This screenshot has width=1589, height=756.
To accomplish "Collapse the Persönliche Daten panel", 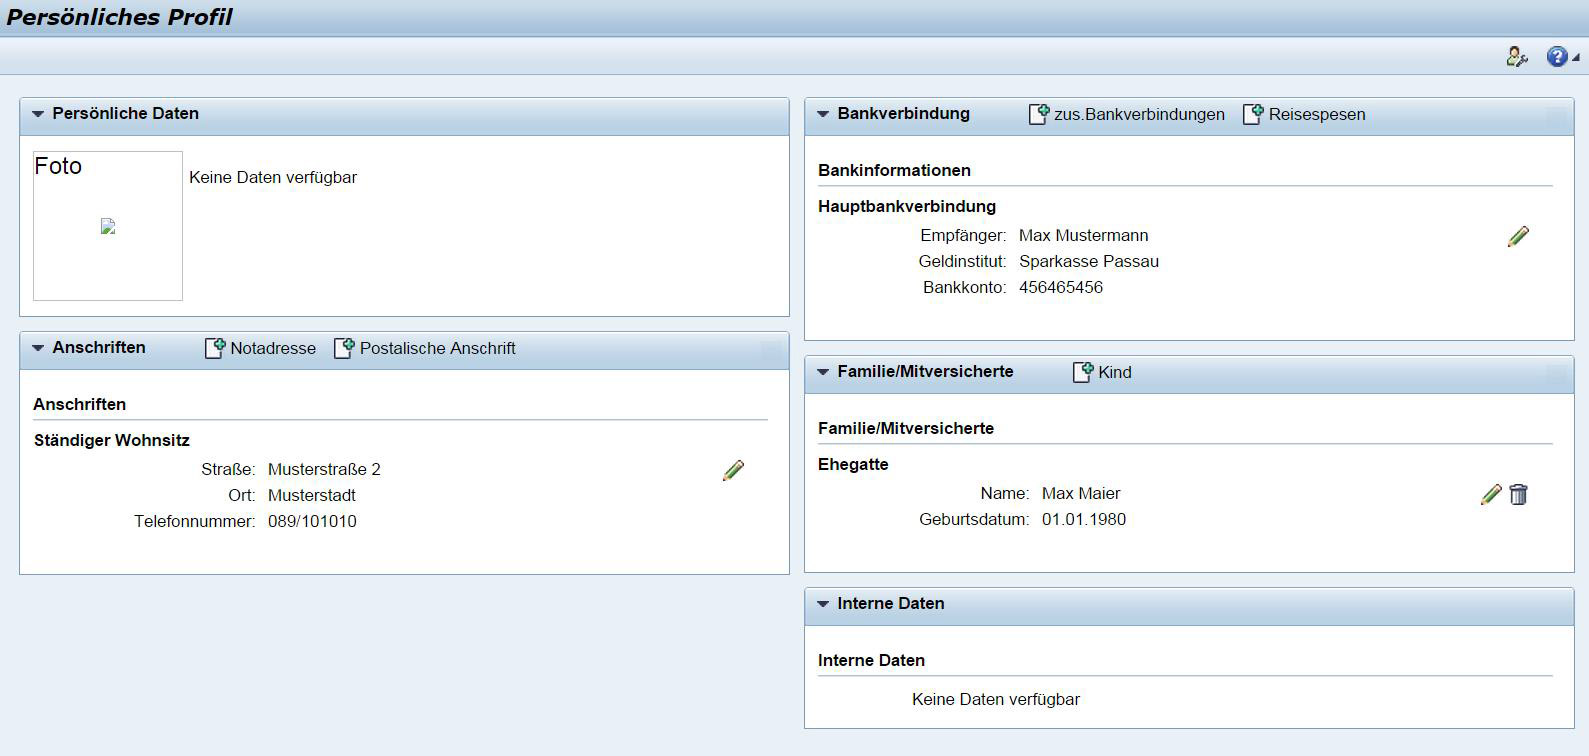I will point(38,114).
